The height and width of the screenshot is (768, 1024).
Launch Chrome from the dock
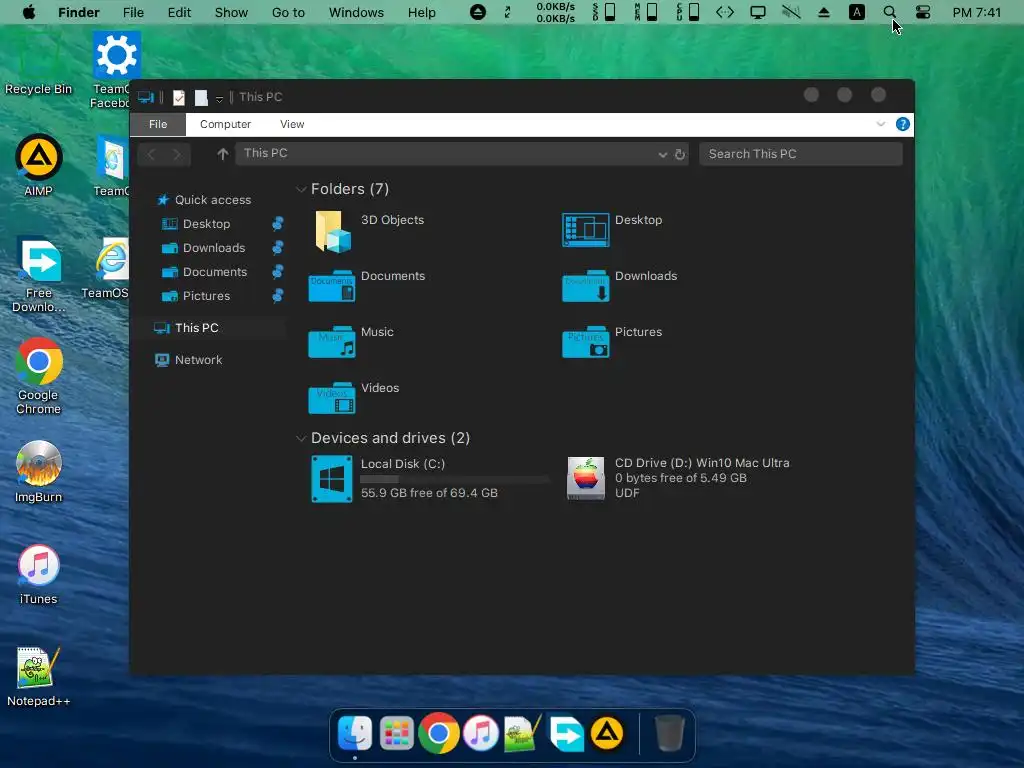click(x=438, y=733)
